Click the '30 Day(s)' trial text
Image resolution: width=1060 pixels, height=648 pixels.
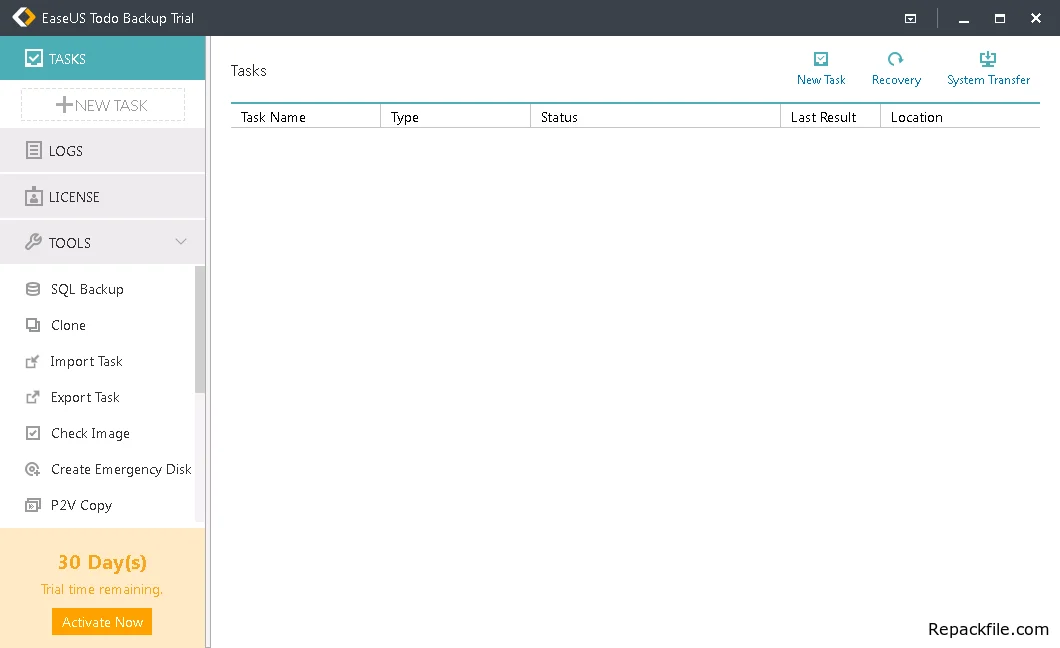tap(102, 562)
